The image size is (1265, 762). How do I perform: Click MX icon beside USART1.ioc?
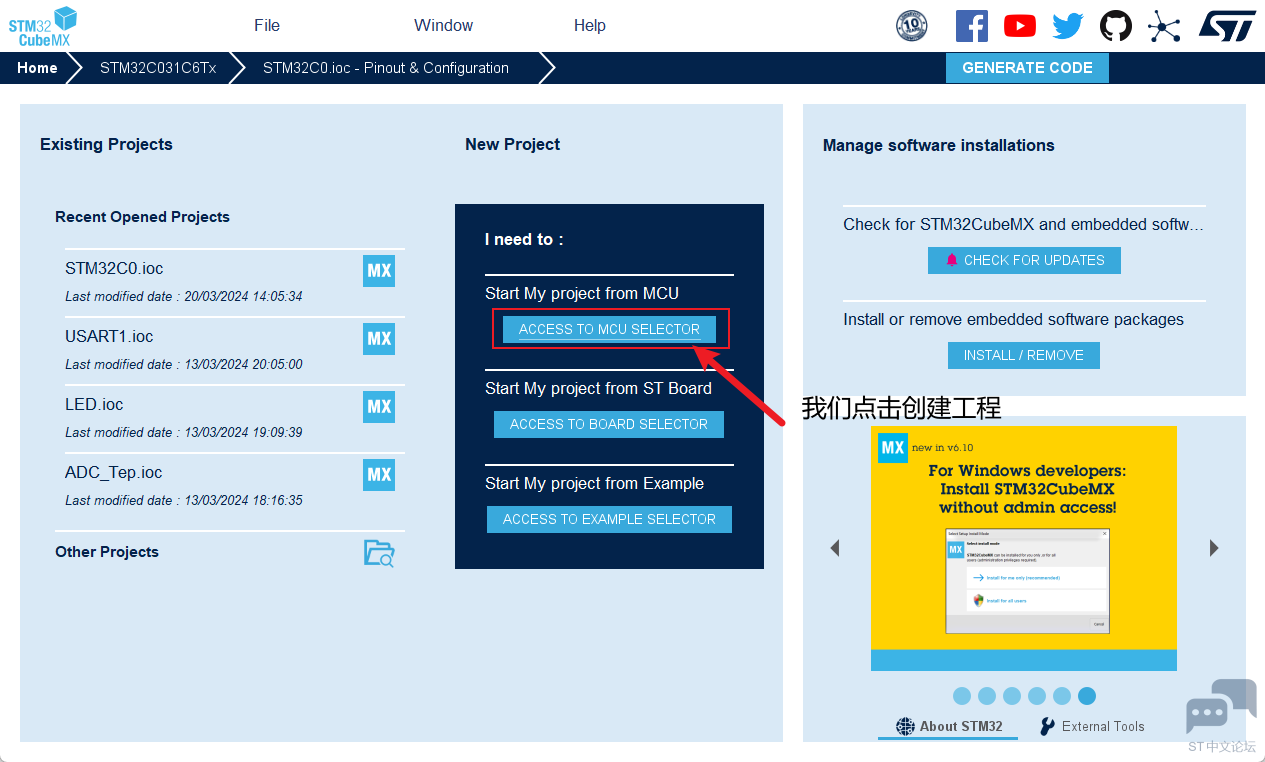[x=379, y=339]
